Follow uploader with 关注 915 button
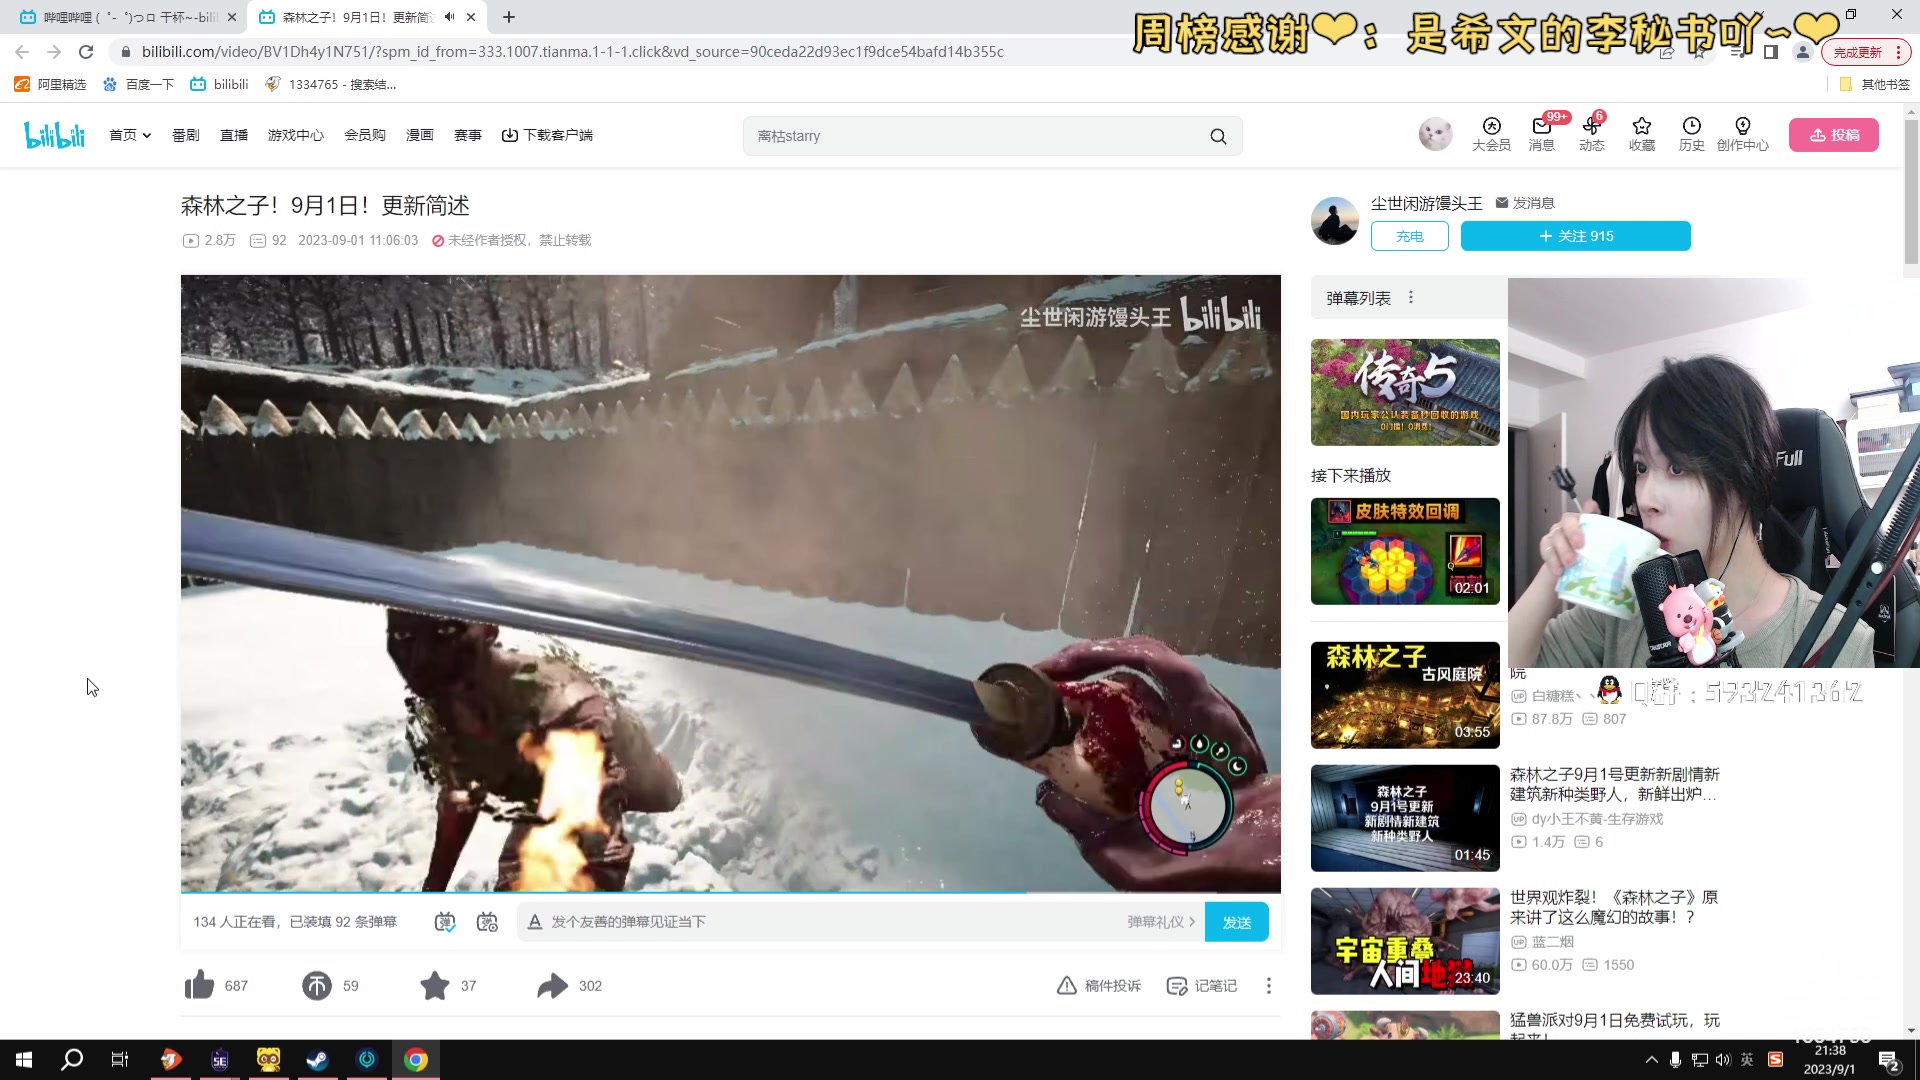The image size is (1920, 1080). [1576, 236]
